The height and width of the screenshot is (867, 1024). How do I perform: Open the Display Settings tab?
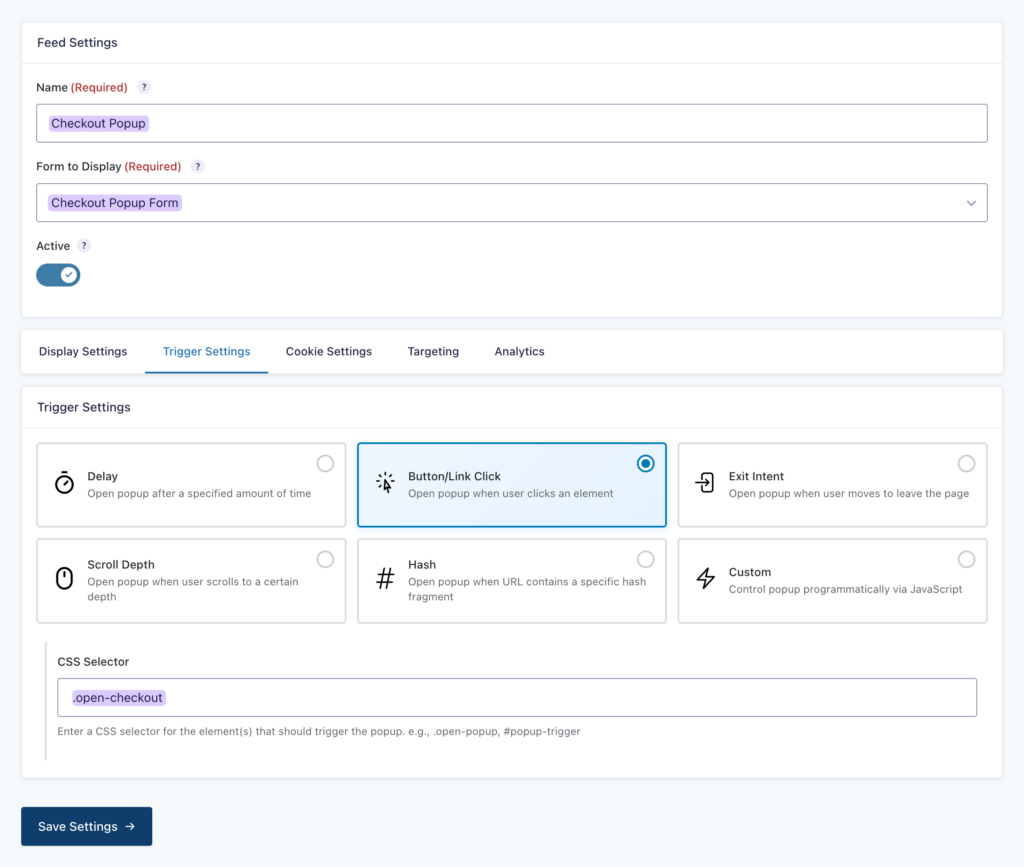pyautogui.click(x=83, y=351)
